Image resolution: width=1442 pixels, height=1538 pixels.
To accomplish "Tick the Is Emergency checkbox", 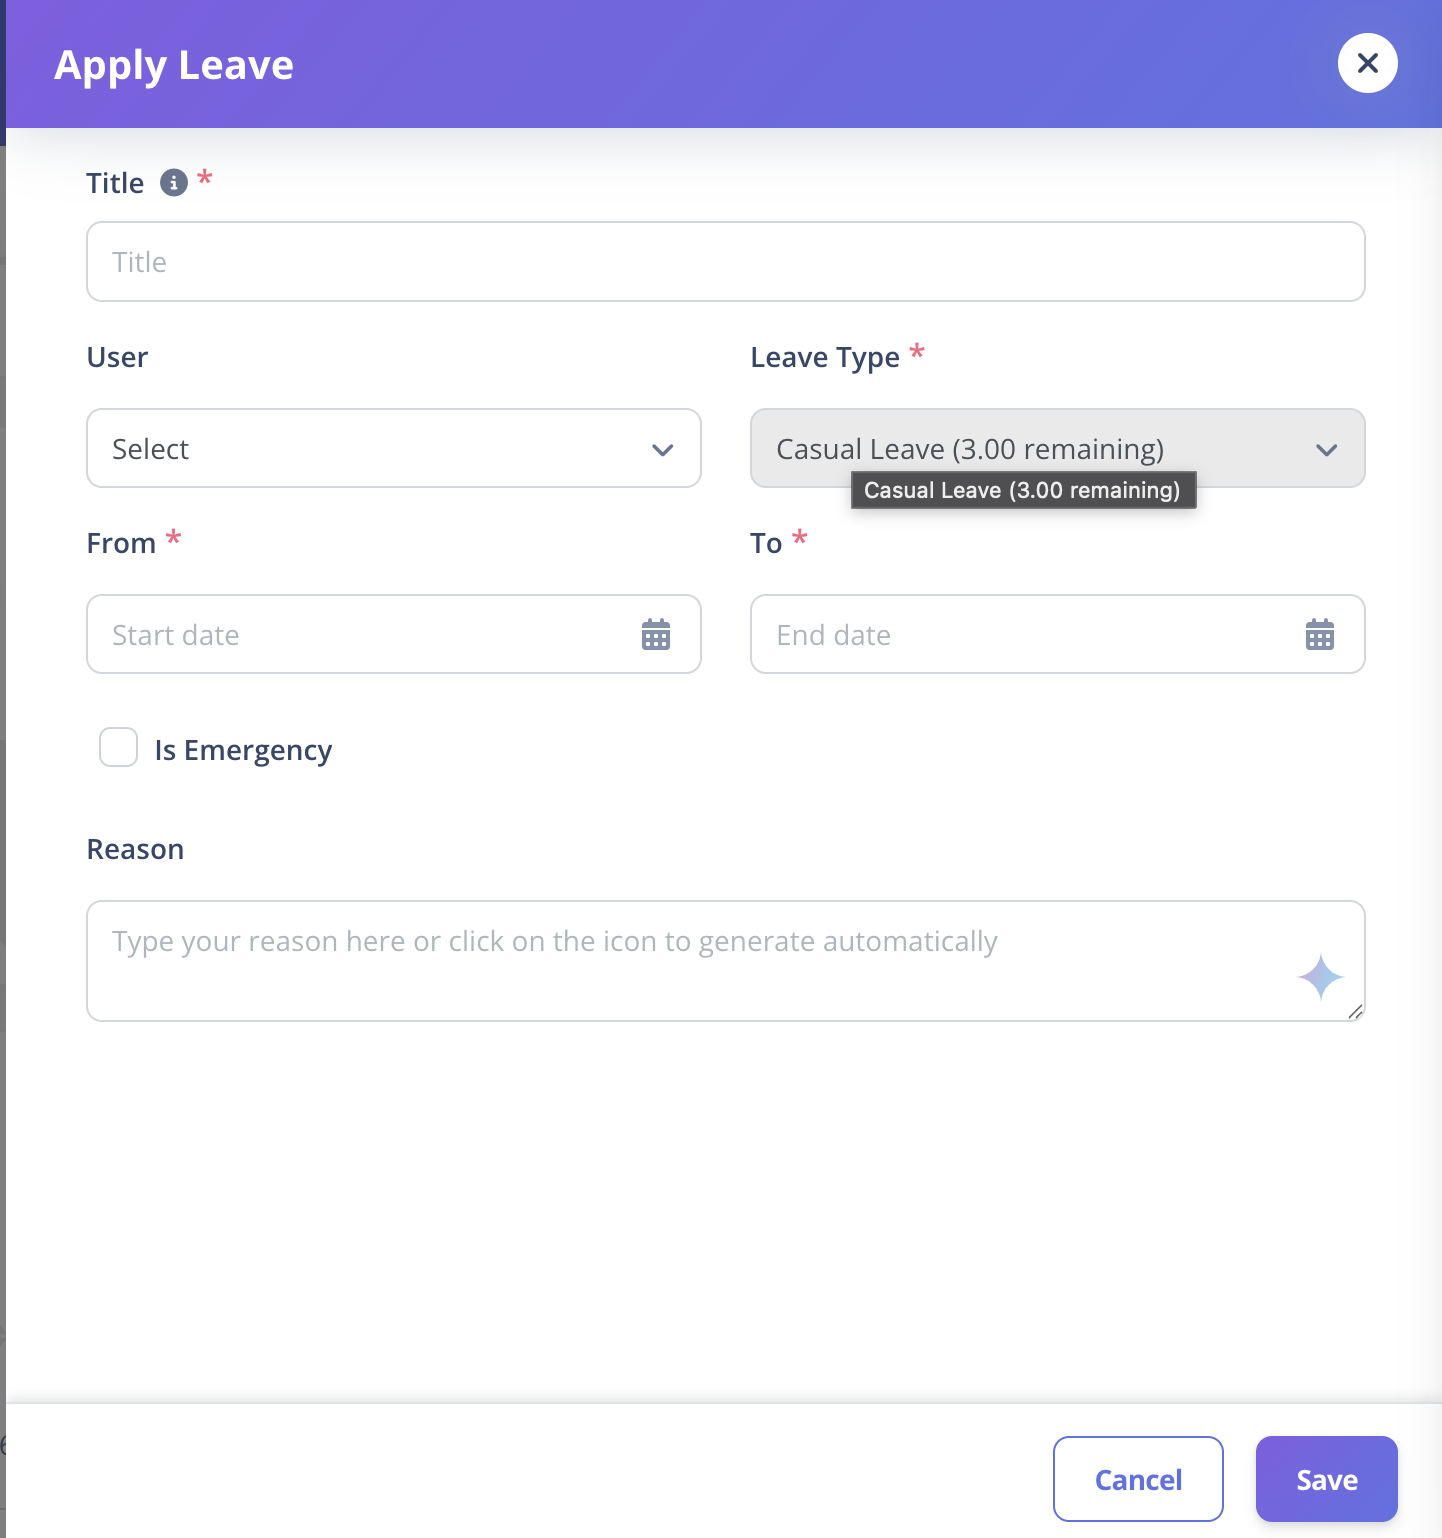I will 118,748.
